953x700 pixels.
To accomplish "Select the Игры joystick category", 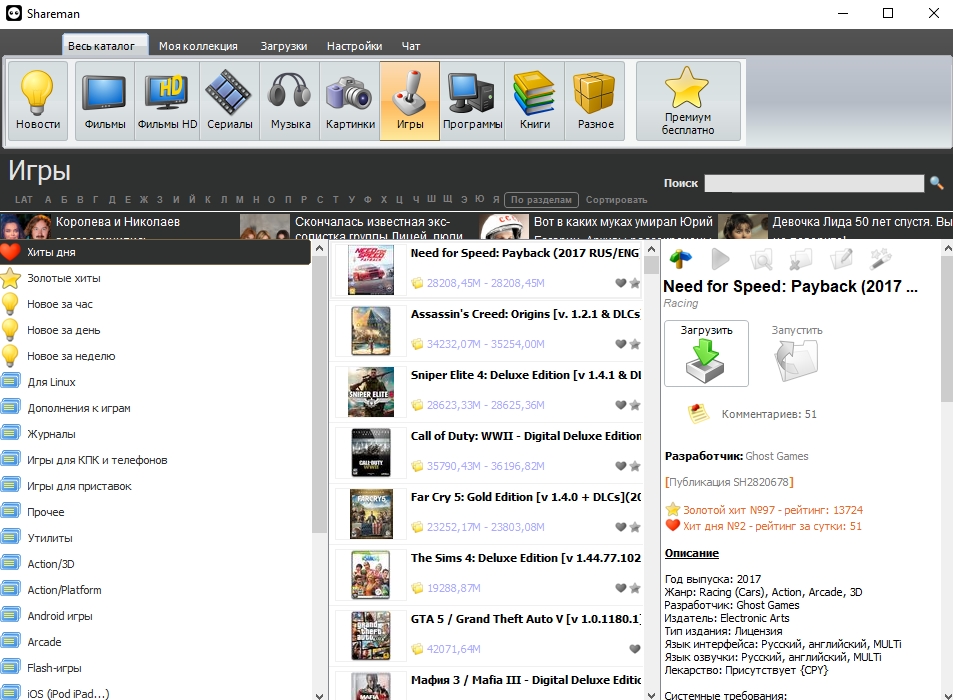I will click(410, 101).
